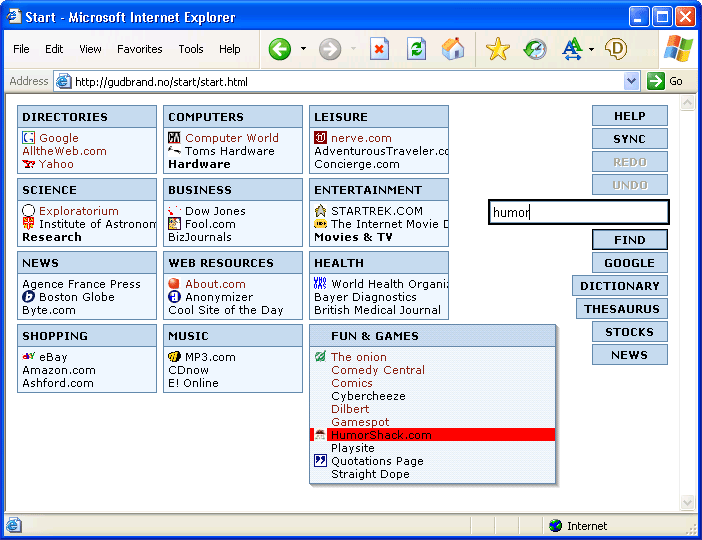The height and width of the screenshot is (540, 702).
Task: Click the Exploratorium circle icon
Action: point(28,210)
